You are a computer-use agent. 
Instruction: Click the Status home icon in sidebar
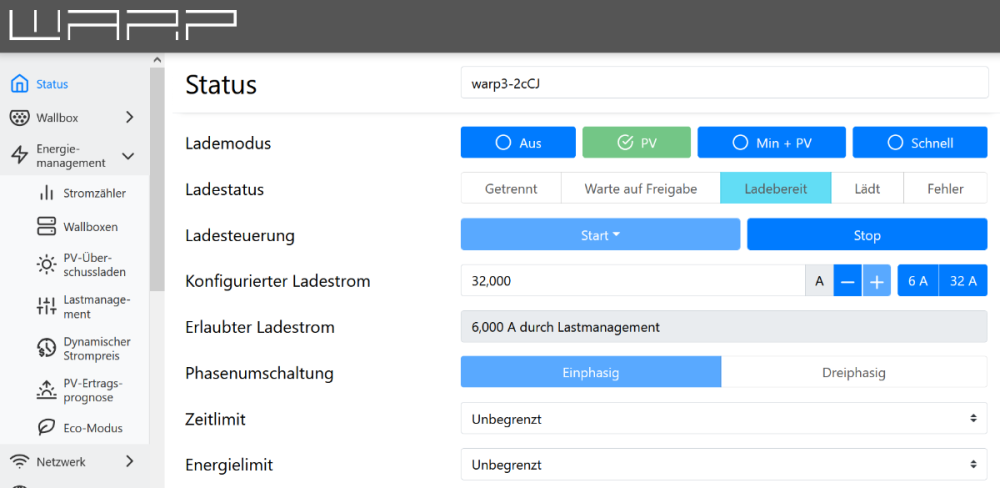pyautogui.click(x=19, y=84)
